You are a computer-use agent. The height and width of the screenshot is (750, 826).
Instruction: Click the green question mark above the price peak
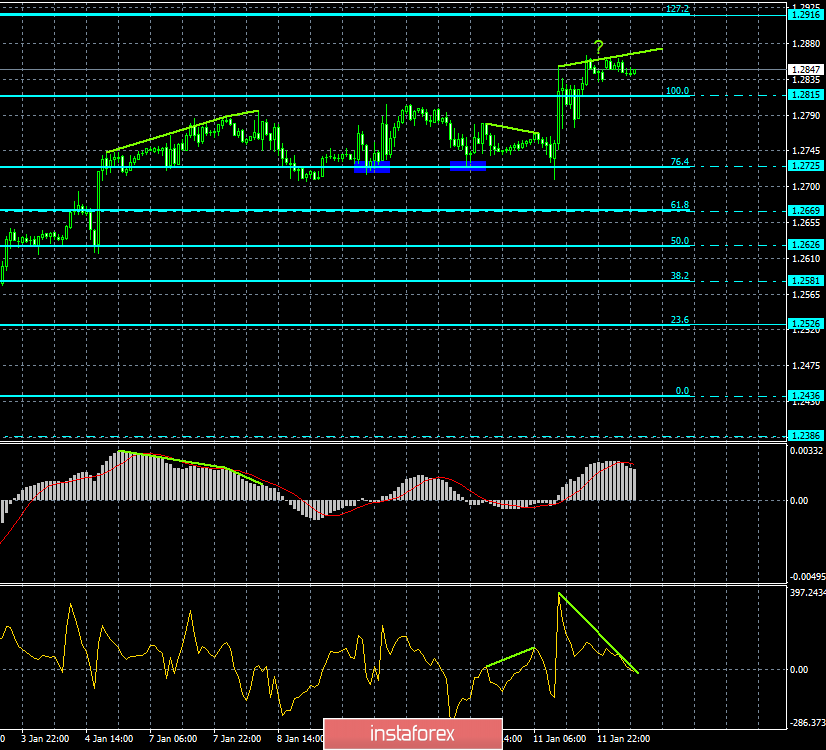click(598, 45)
